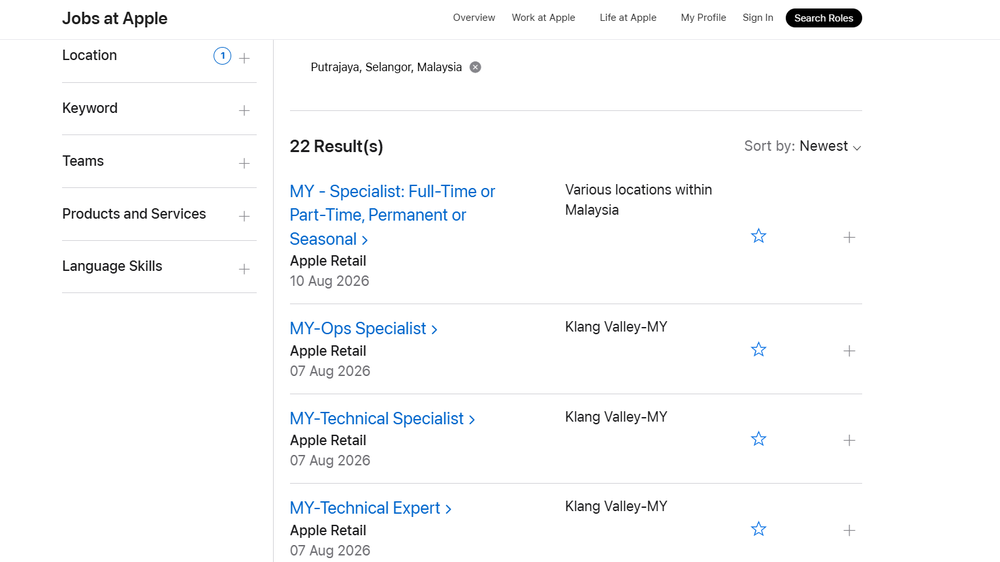Click the 10 Aug 2026 date
The image size is (1000, 562).
(x=329, y=281)
